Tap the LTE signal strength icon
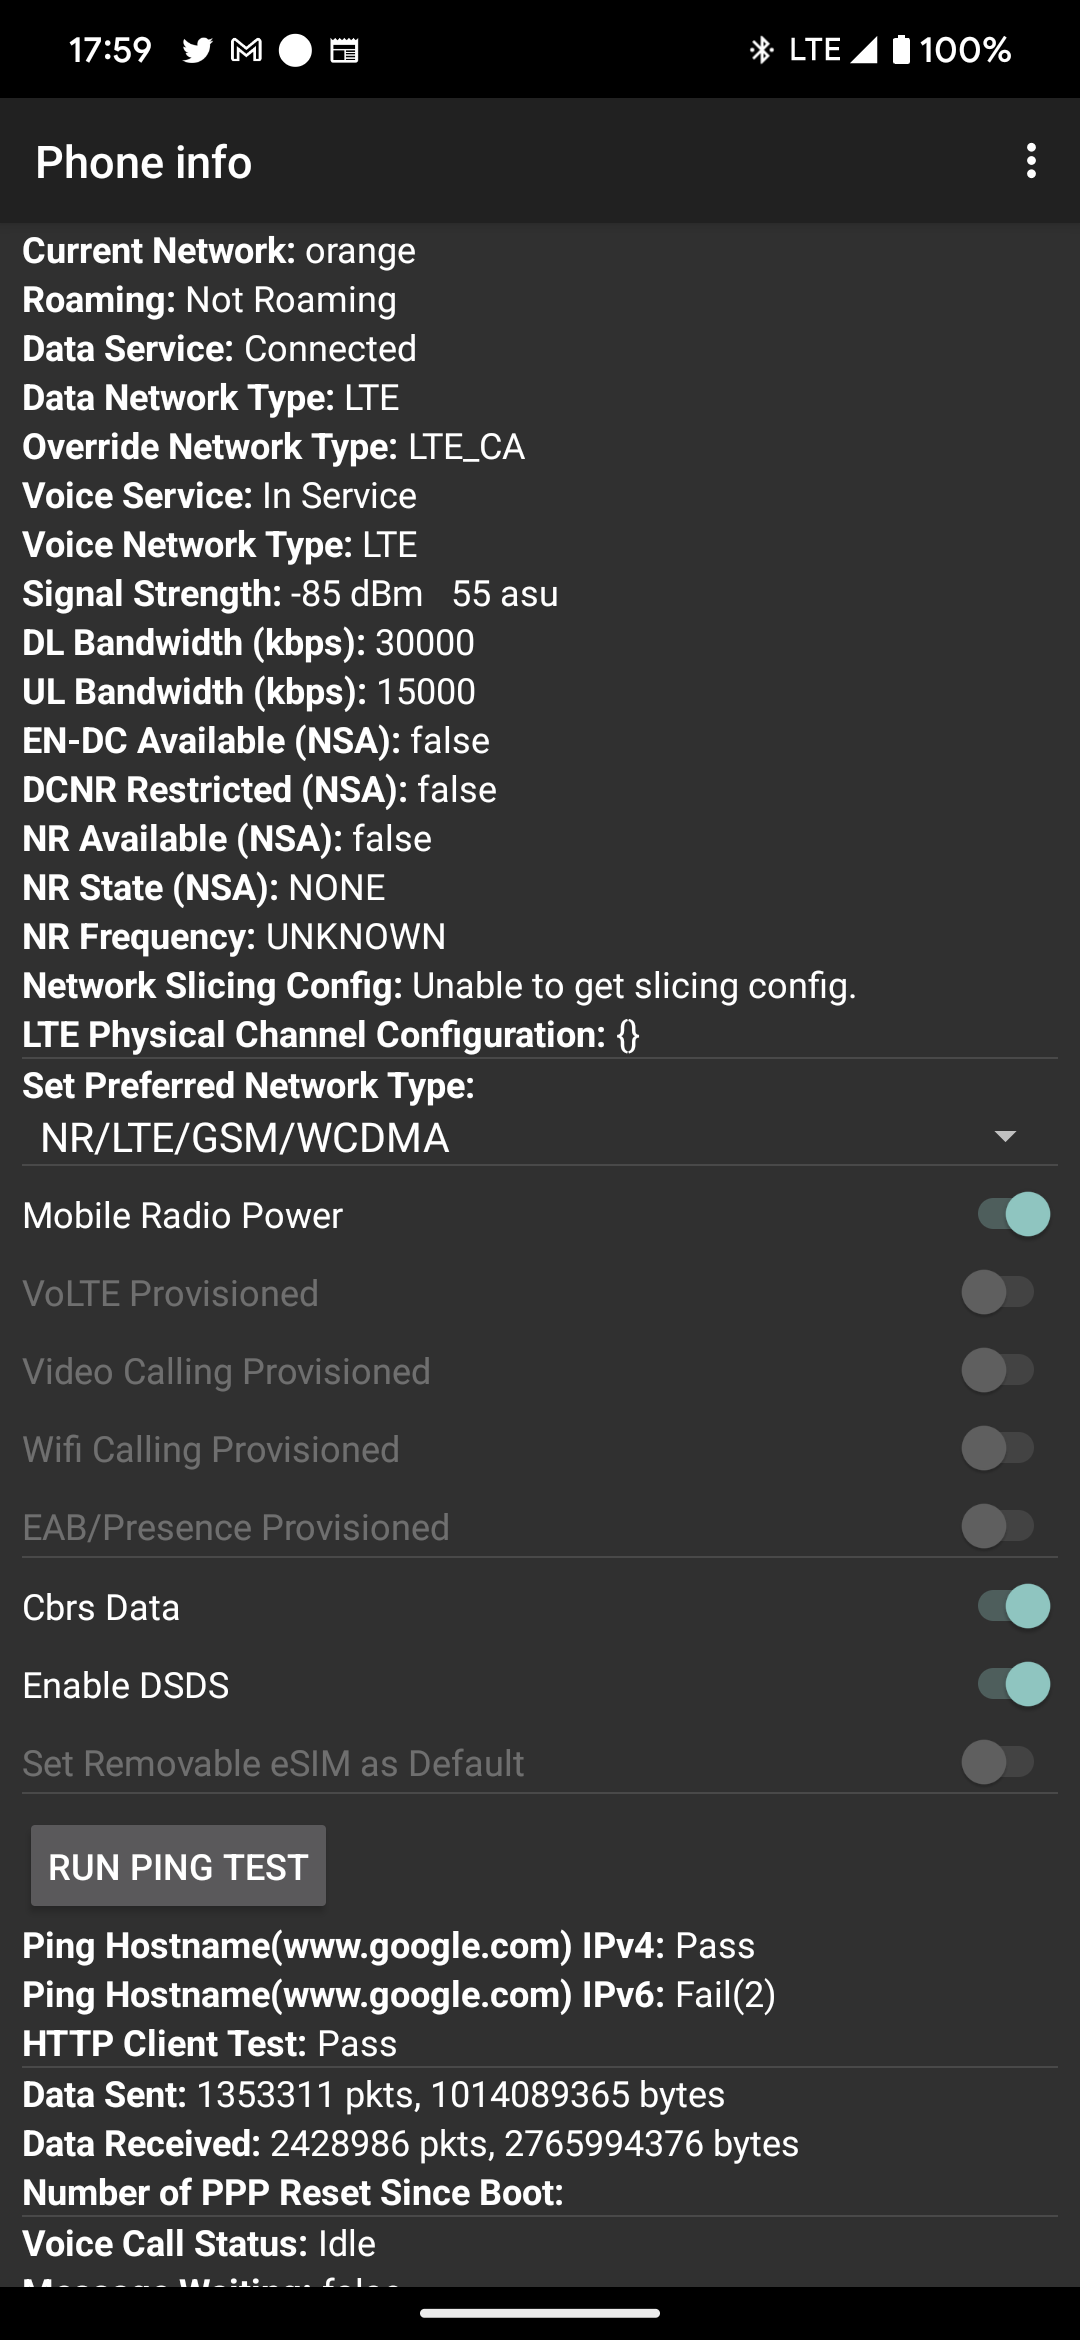Screen dimensions: 1080x2340 [x=863, y=50]
